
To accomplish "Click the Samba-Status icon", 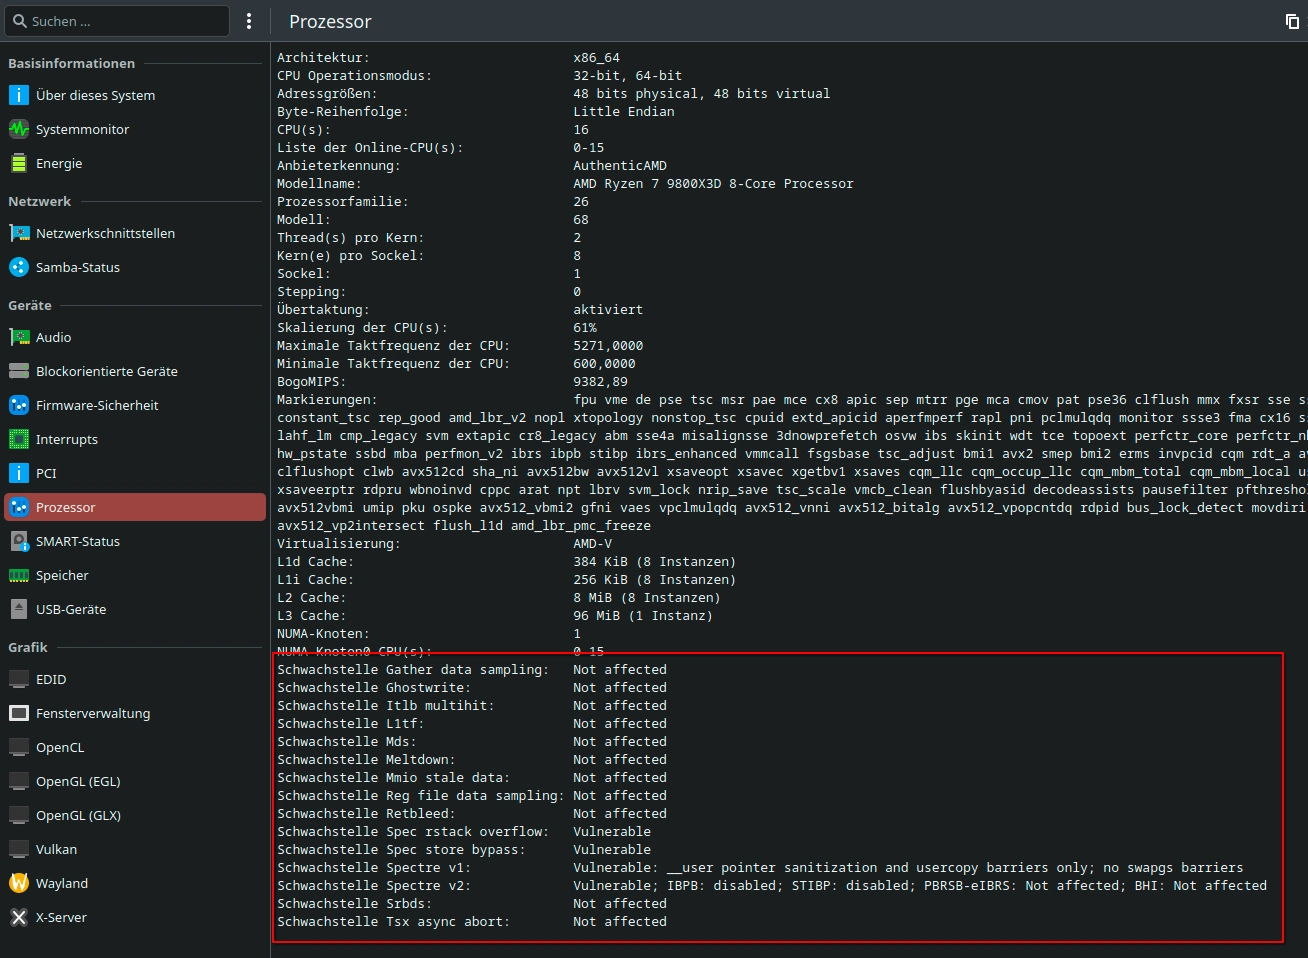I will point(19,267).
